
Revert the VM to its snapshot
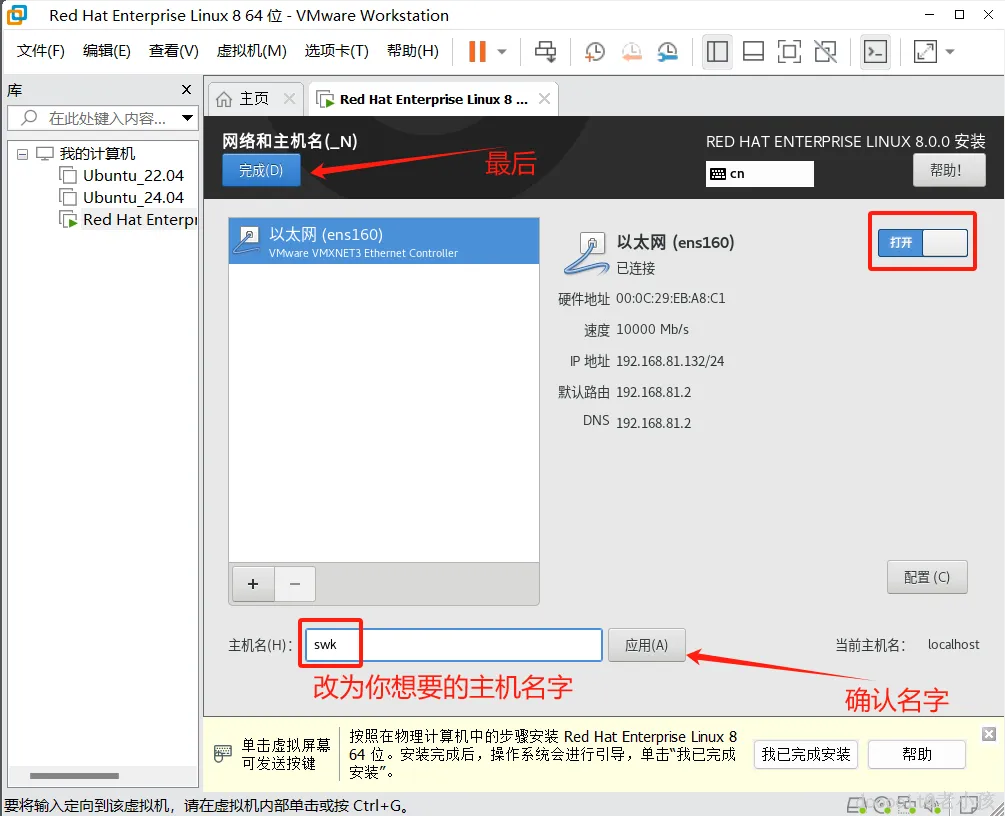tap(632, 51)
